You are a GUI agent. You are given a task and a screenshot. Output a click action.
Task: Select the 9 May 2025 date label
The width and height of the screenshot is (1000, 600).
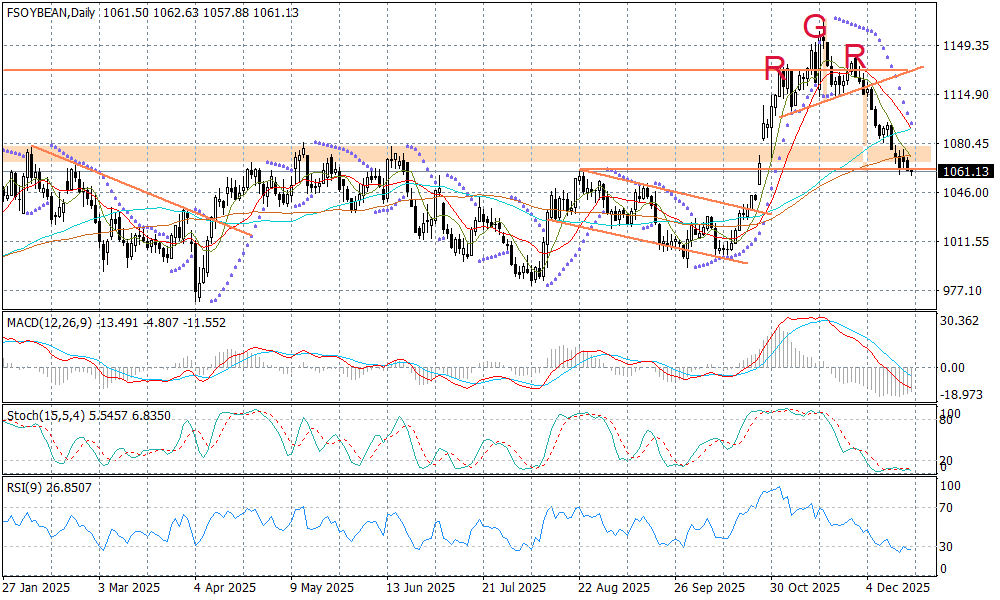[x=323, y=588]
